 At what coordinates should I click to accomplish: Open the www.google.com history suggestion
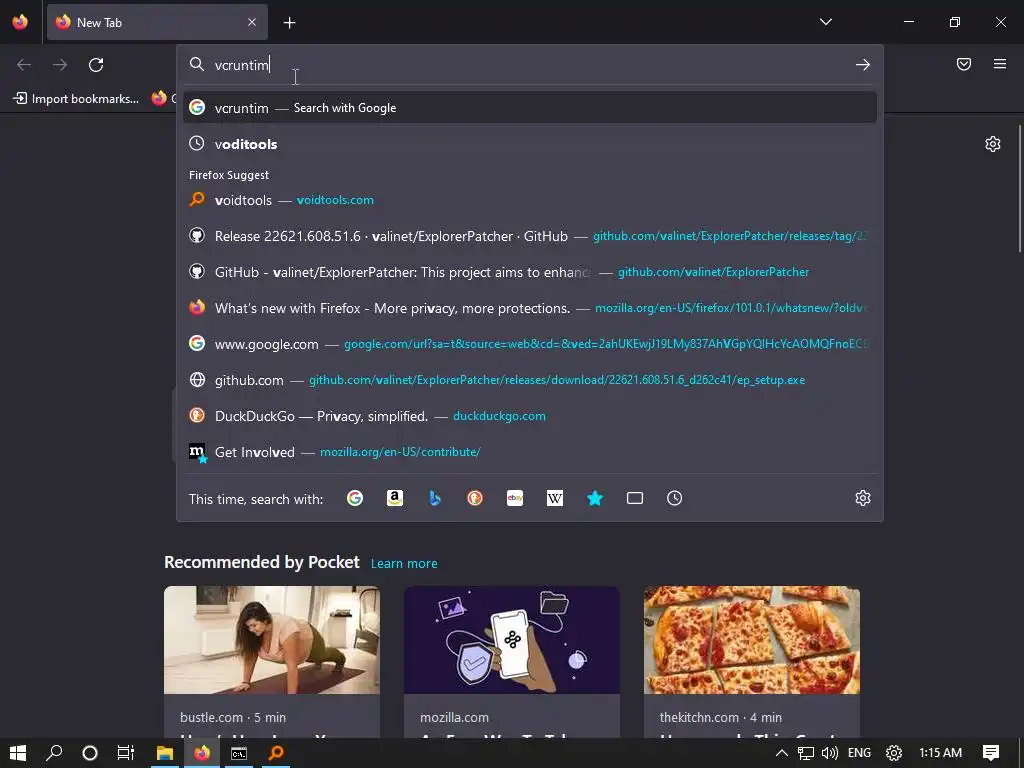tap(530, 344)
